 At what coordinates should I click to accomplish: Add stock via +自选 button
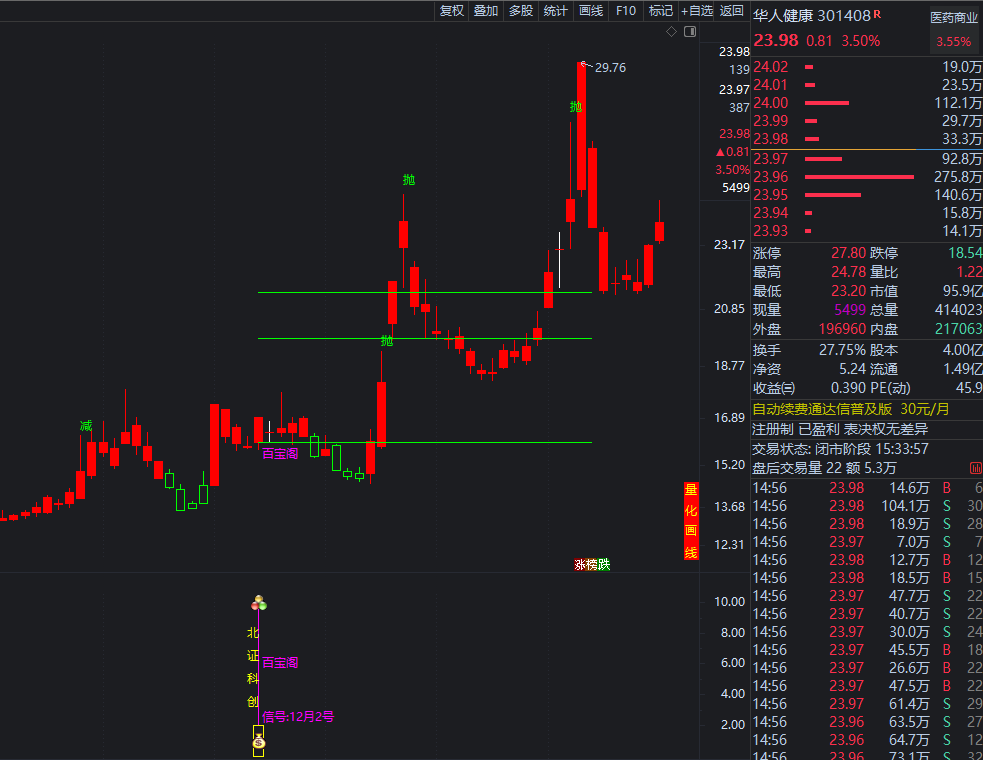[x=697, y=11]
